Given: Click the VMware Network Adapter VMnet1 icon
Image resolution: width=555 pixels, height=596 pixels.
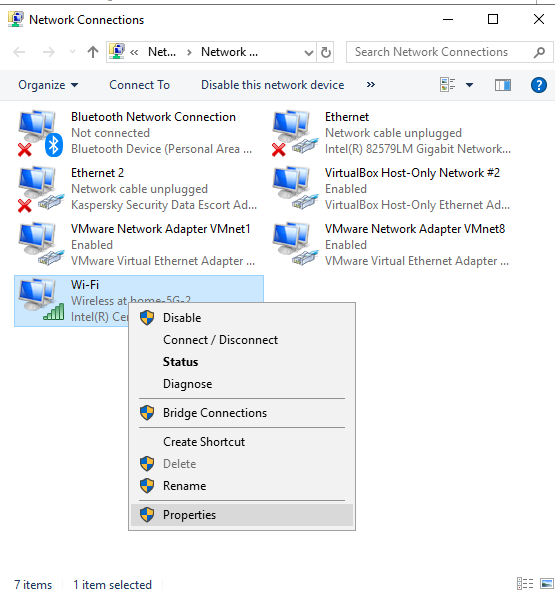Looking at the screenshot, I should pyautogui.click(x=40, y=245).
